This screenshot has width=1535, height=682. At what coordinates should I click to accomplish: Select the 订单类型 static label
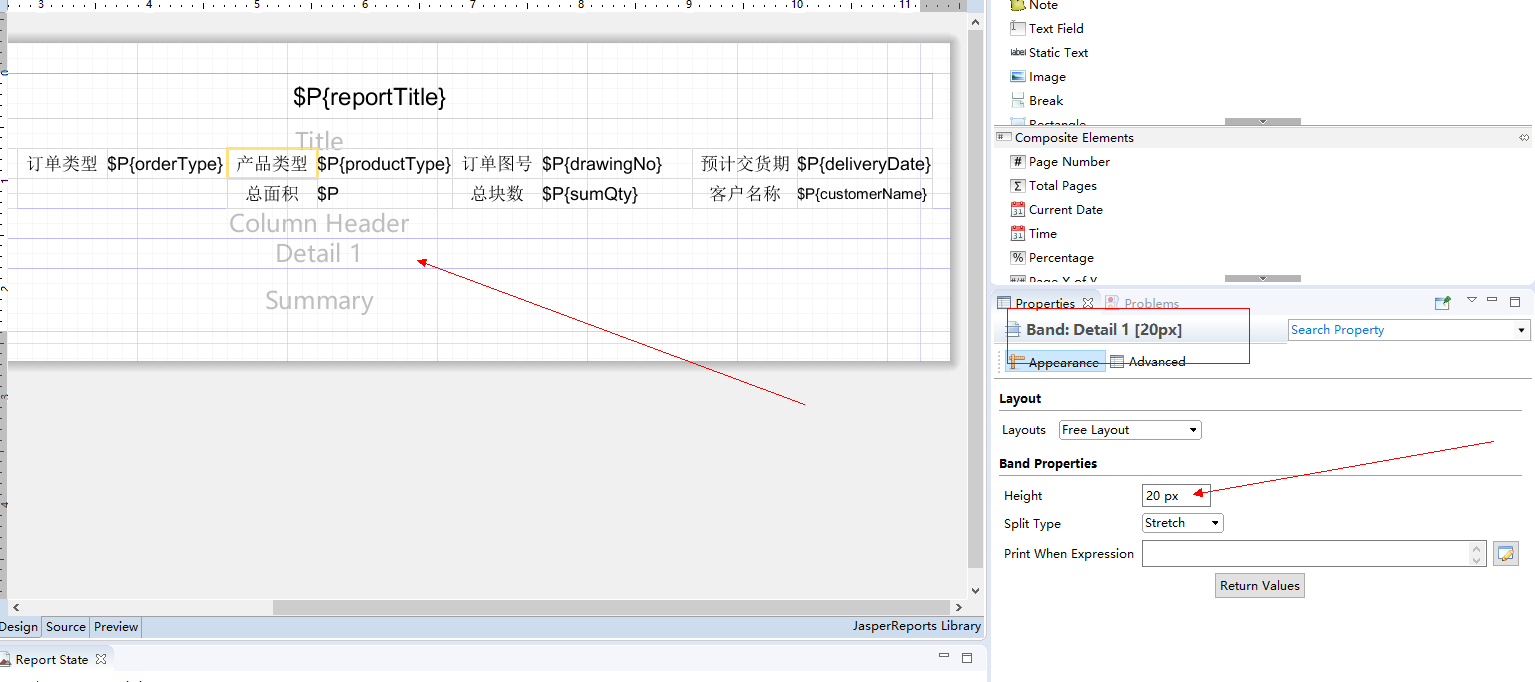(62, 164)
